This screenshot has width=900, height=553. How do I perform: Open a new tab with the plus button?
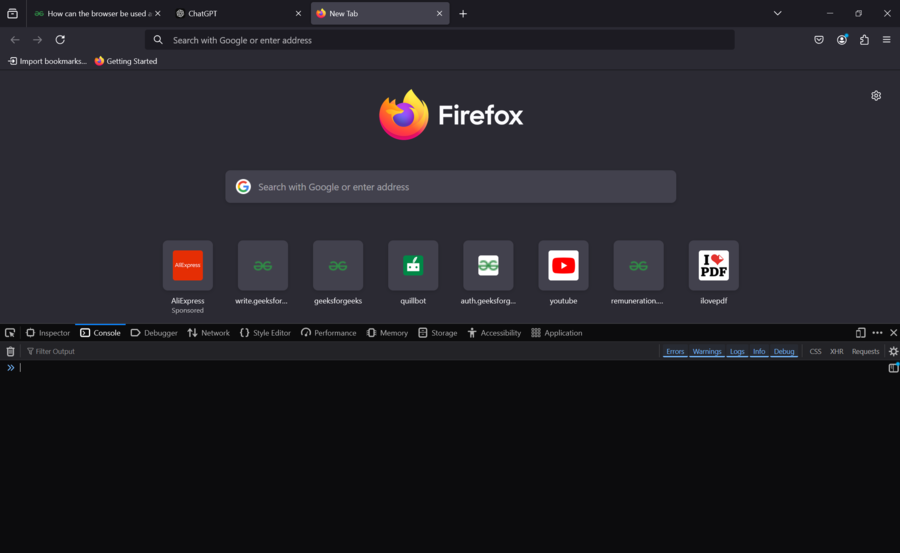click(x=463, y=13)
